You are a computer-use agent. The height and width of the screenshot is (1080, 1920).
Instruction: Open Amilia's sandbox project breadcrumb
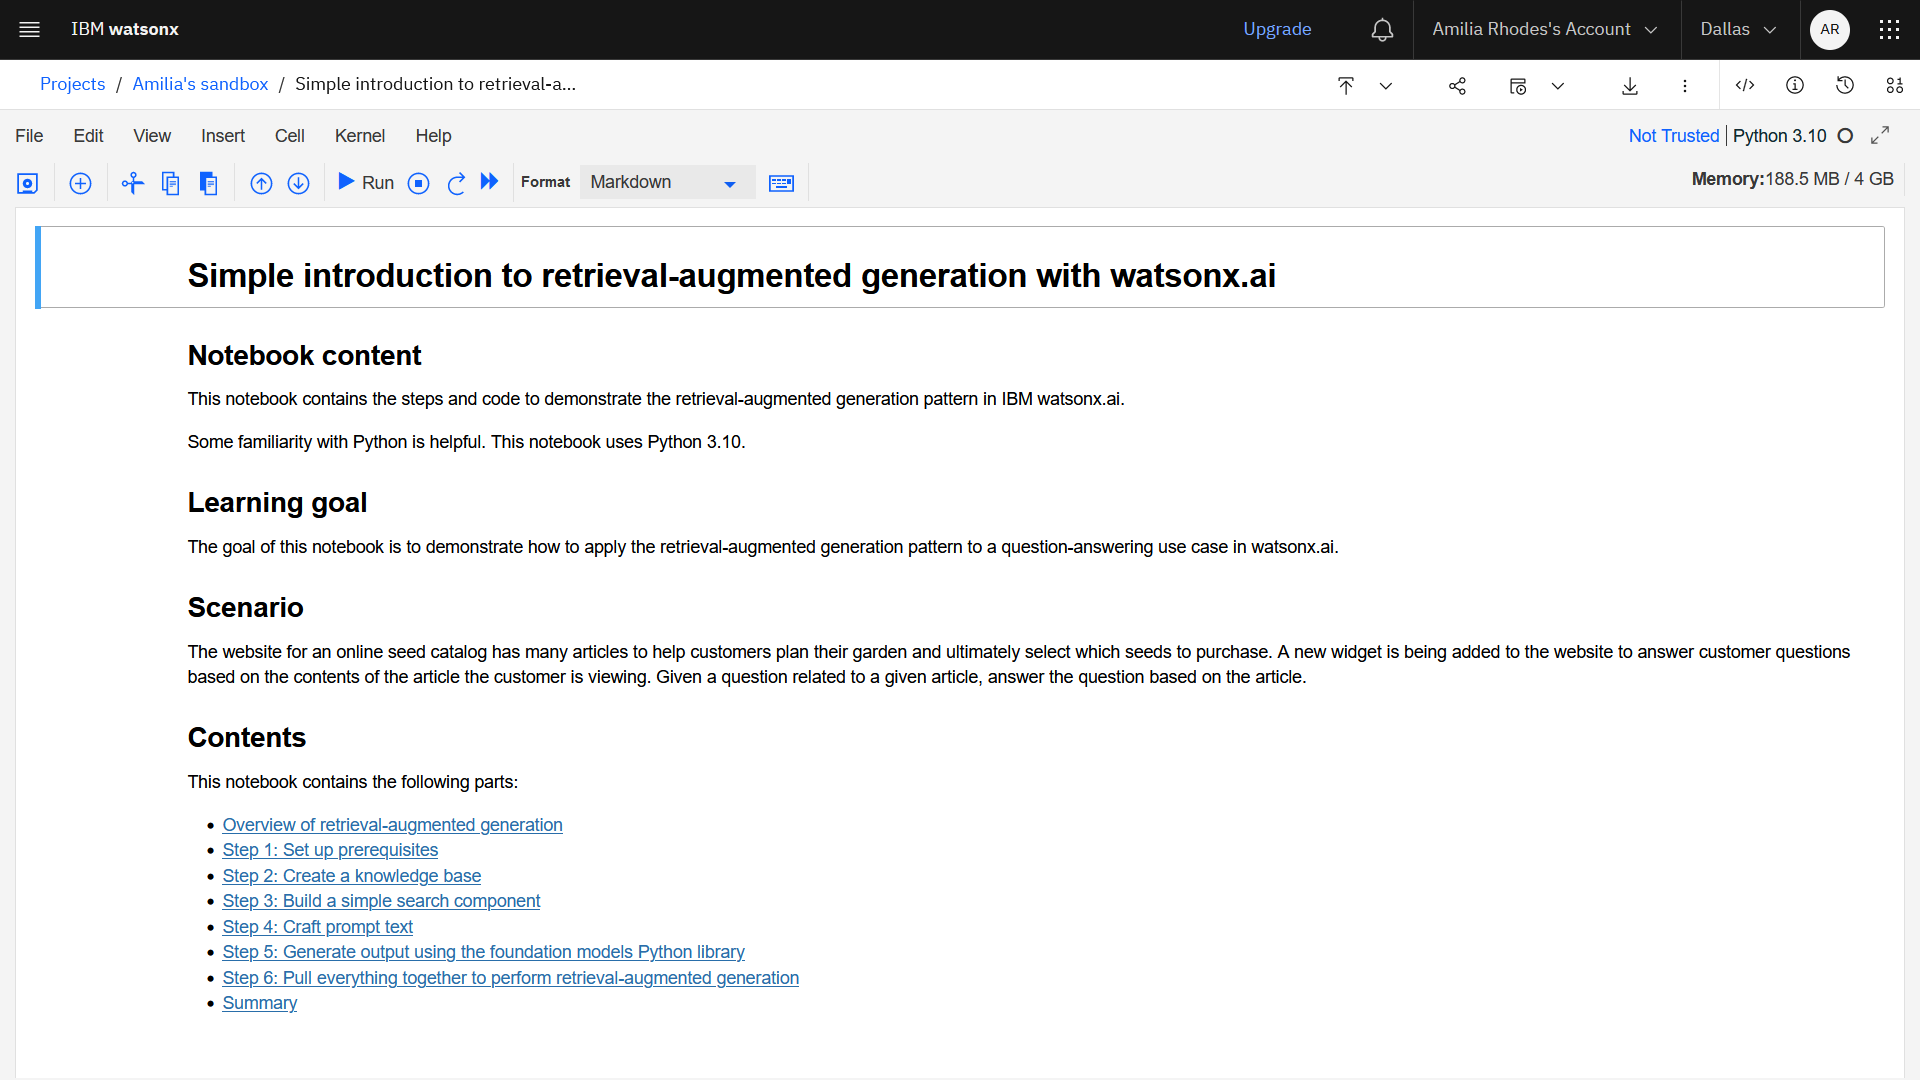(200, 83)
